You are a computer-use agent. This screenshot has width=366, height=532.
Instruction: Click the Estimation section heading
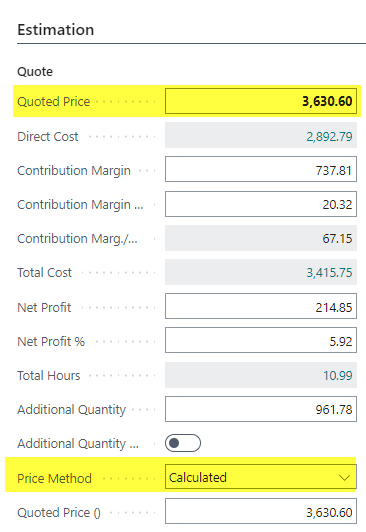(56, 30)
